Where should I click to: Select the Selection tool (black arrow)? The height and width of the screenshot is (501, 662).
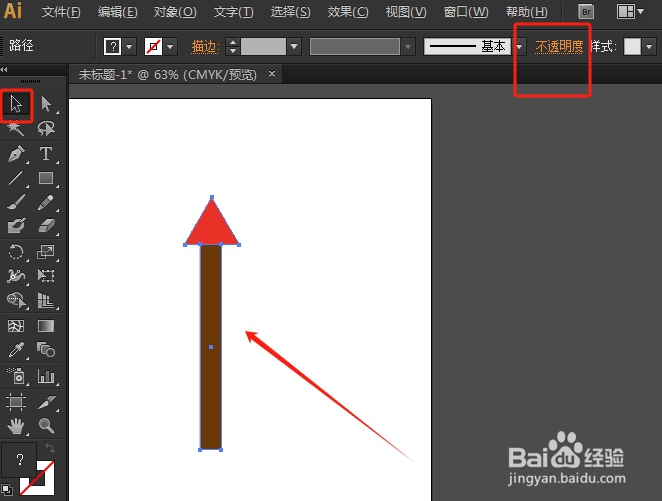(16, 104)
